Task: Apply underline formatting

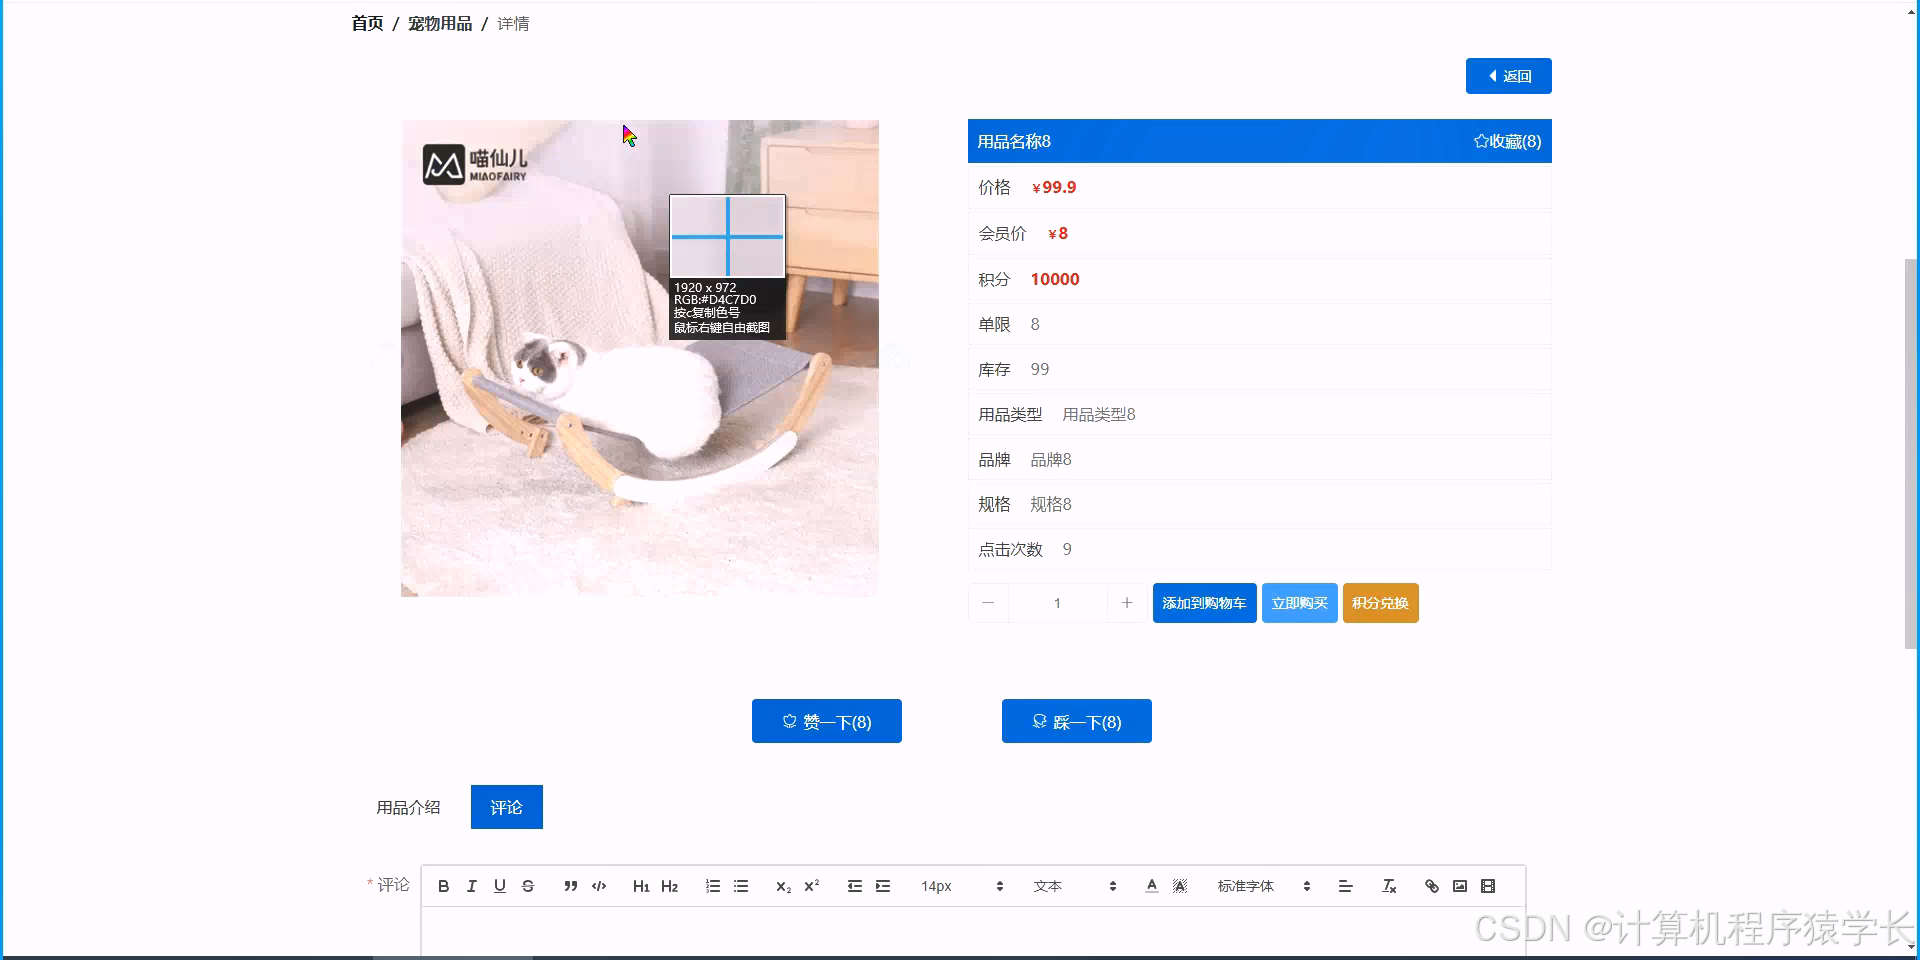Action: tap(500, 886)
